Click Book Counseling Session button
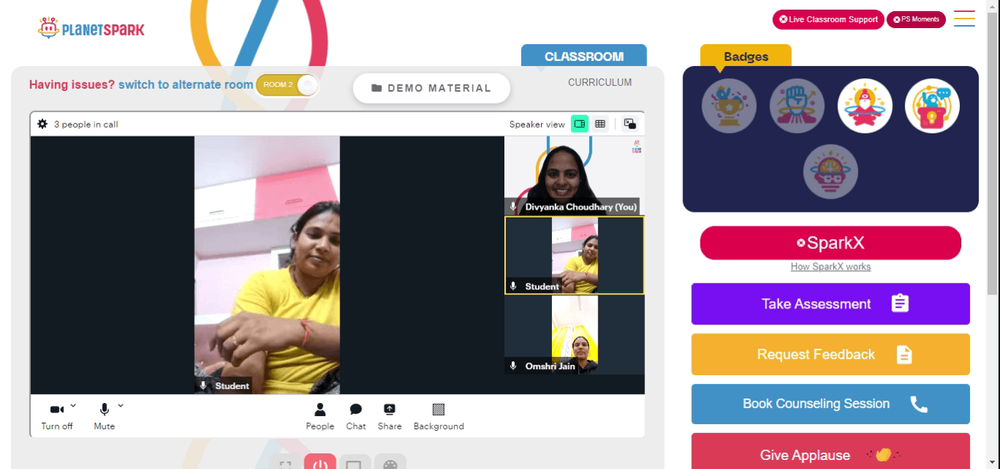Screen dimensions: 1000x469 [830, 404]
